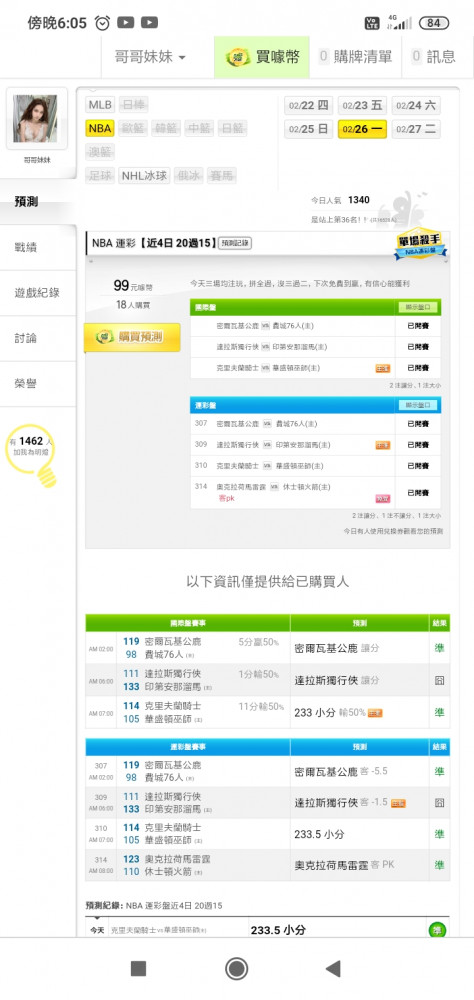Select the NBA league filter
Viewport: 474px width, 1000px height.
pyautogui.click(x=100, y=129)
